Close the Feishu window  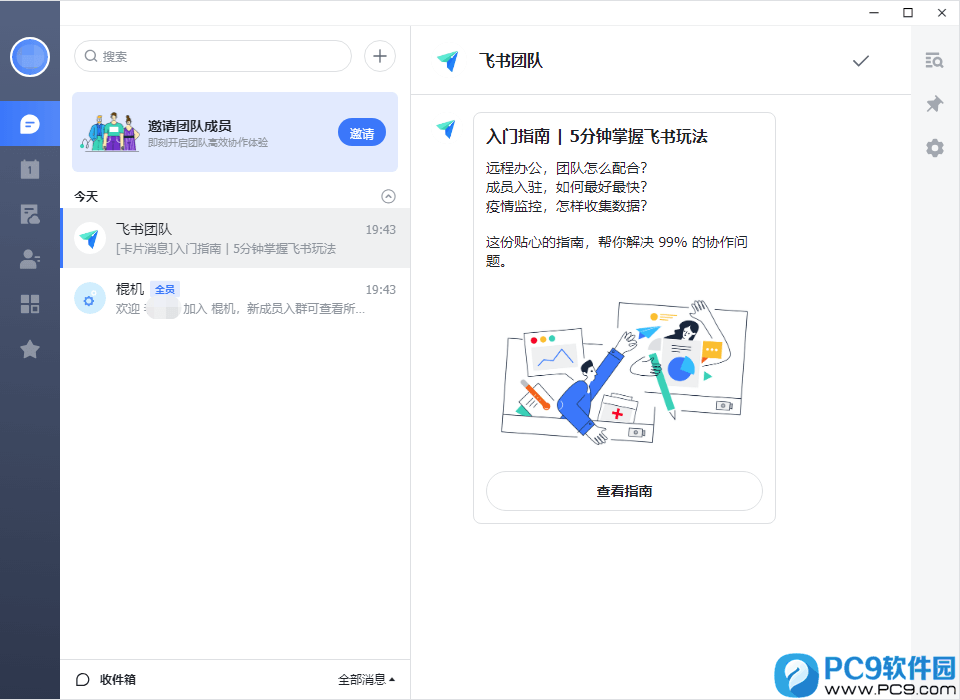[x=942, y=13]
